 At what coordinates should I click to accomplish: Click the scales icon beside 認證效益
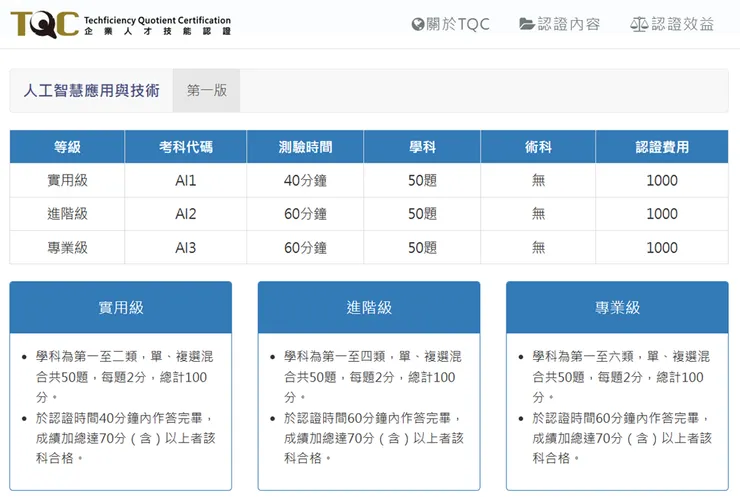pos(639,24)
